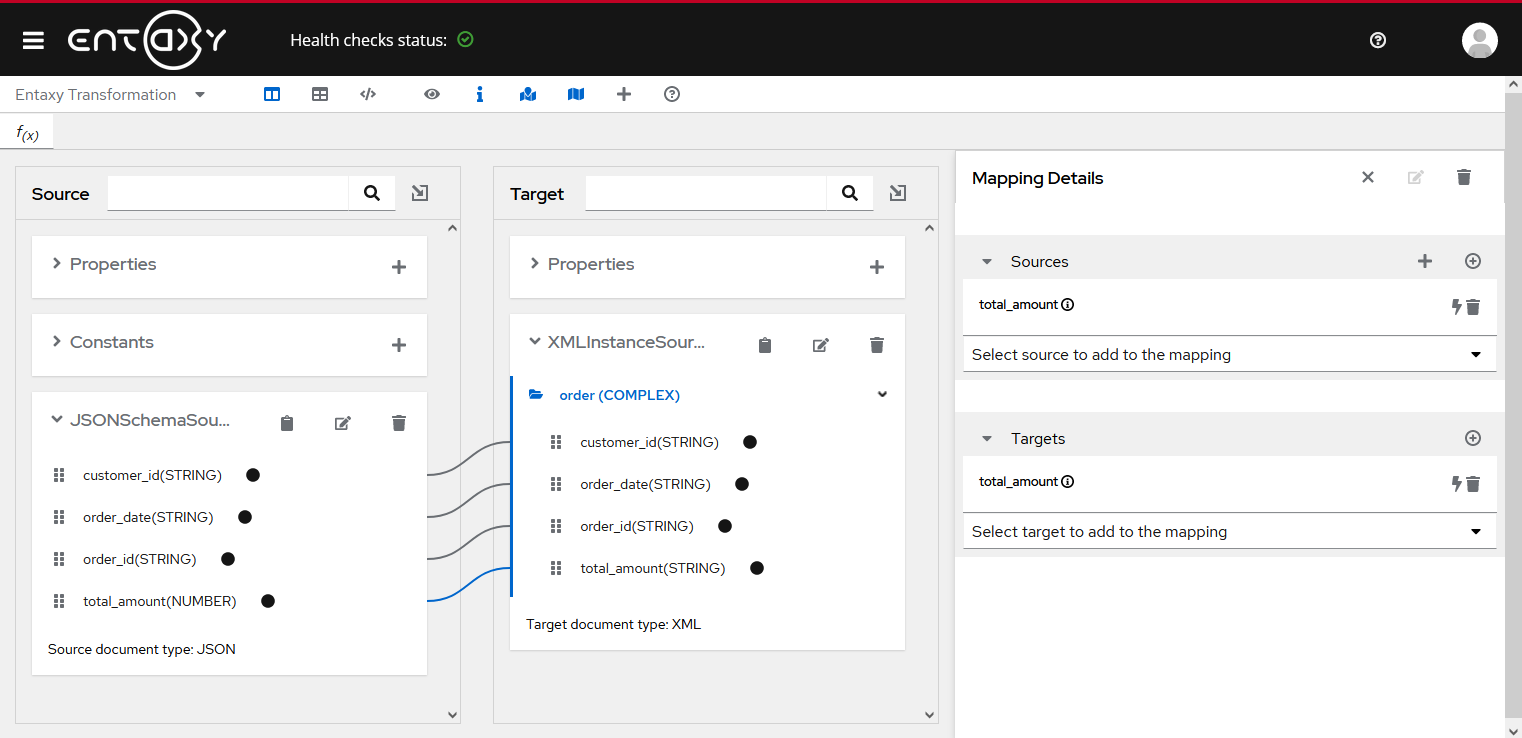Image resolution: width=1522 pixels, height=738 pixels.
Task: Click the edit icon for XMLInstanceSource document
Action: click(x=821, y=345)
